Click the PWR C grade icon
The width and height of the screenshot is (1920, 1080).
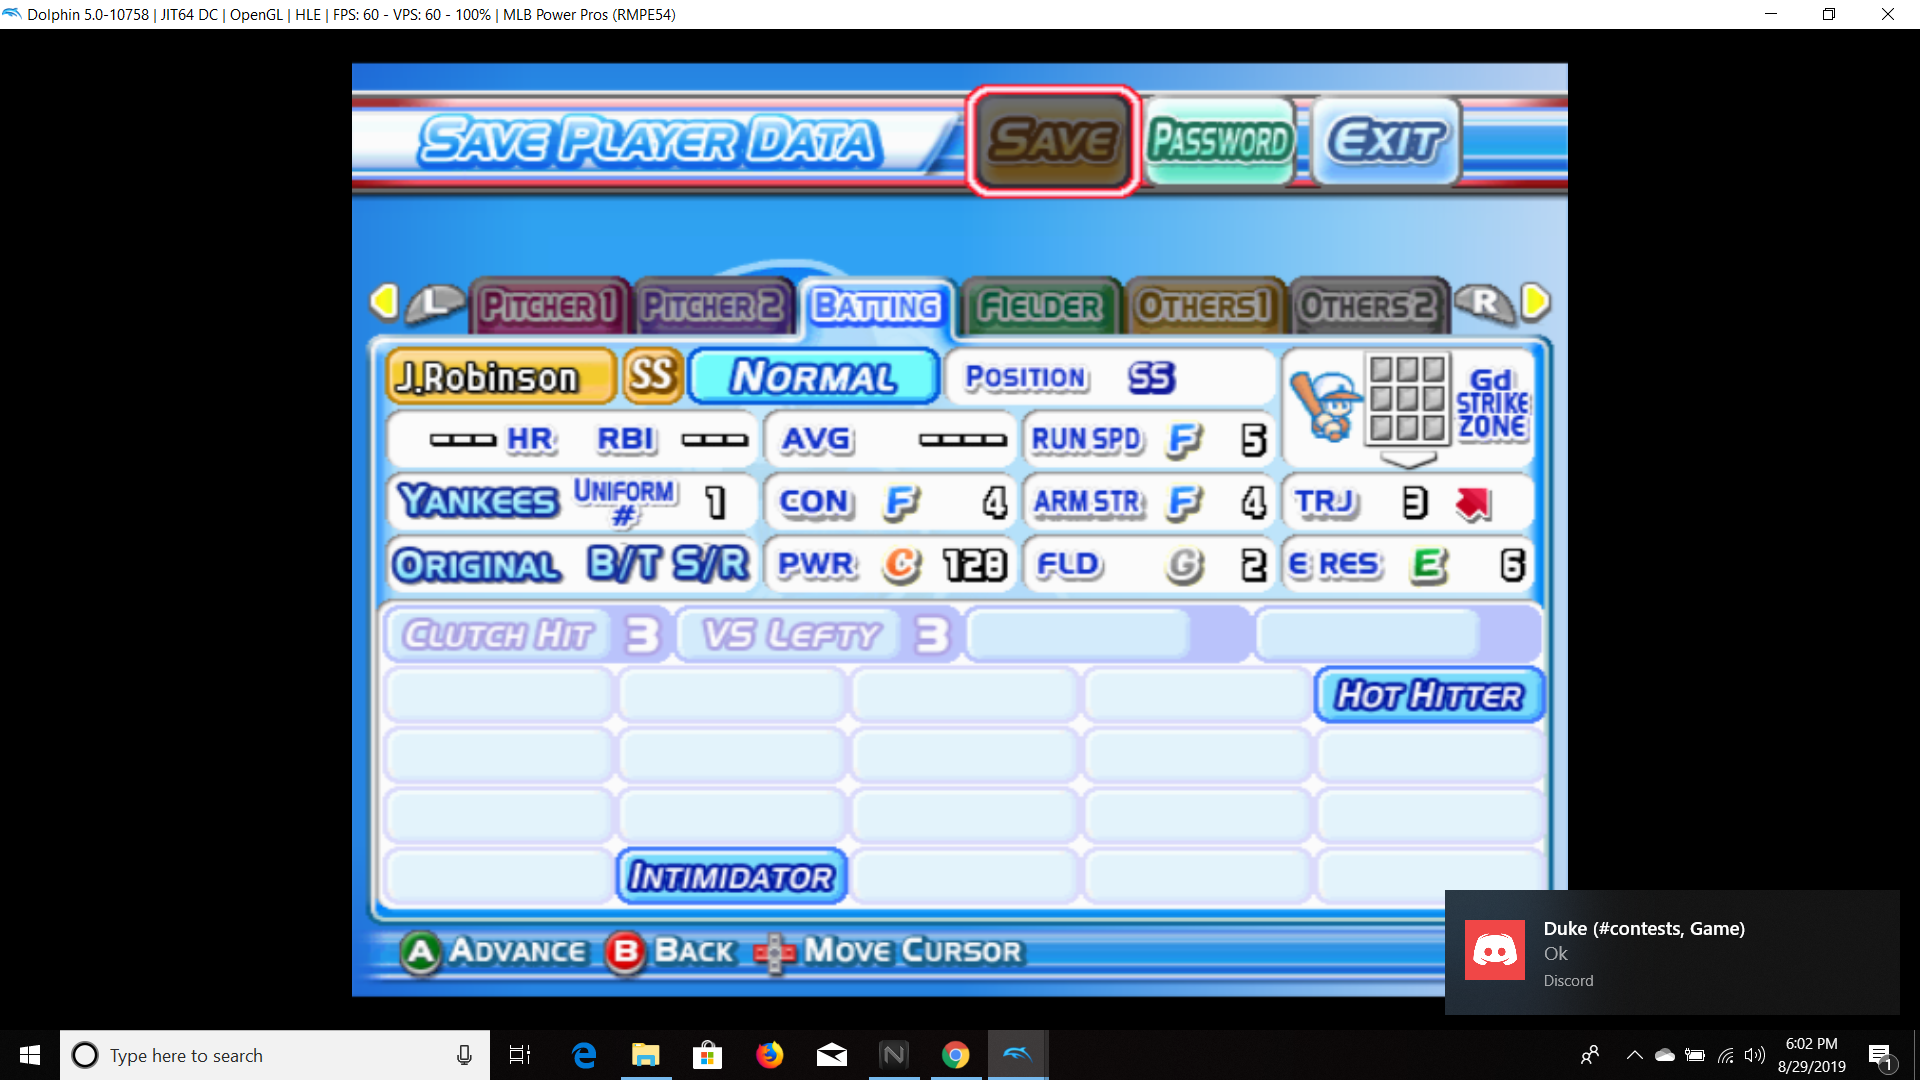[902, 565]
